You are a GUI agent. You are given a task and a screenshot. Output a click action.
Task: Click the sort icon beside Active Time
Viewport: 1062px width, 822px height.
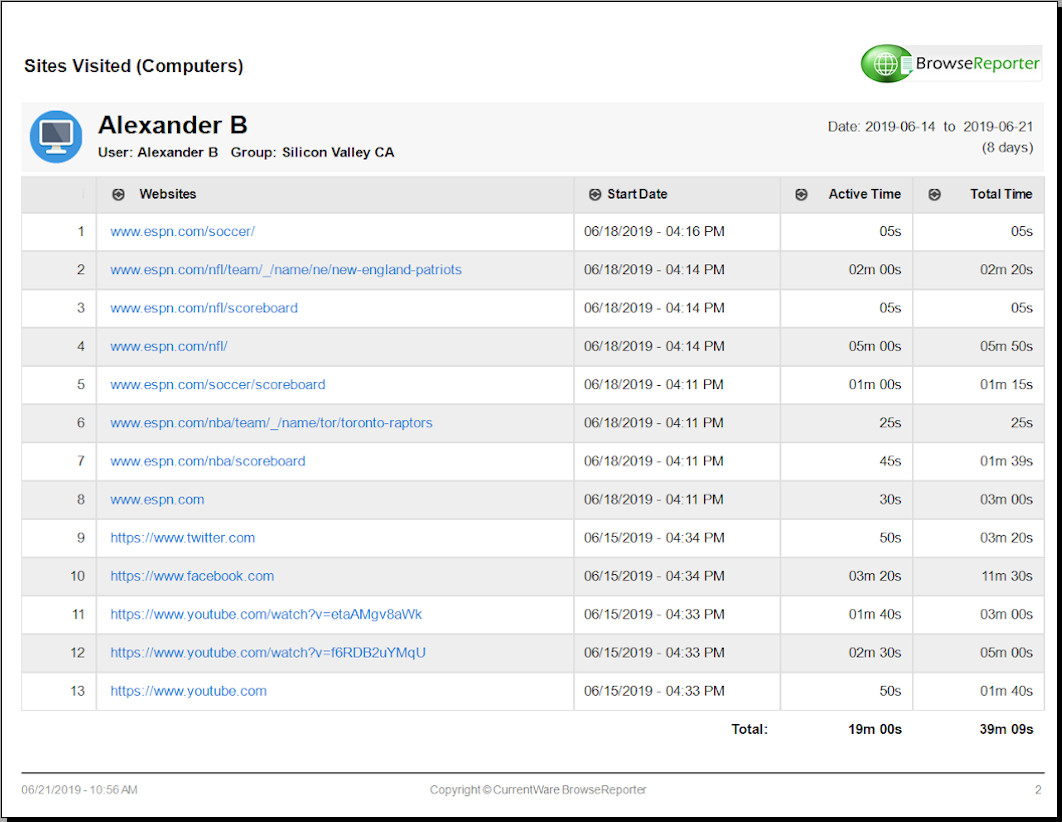click(801, 195)
